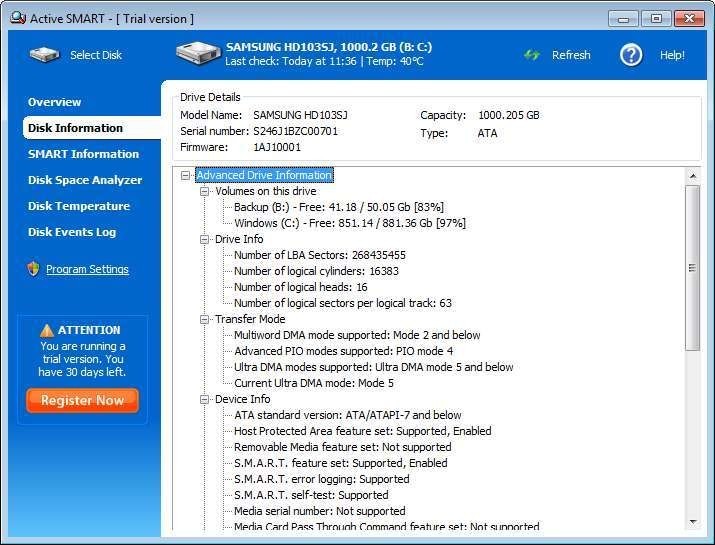This screenshot has height=545, width=715.
Task: Collapse the Drive Info node
Action: [204, 239]
